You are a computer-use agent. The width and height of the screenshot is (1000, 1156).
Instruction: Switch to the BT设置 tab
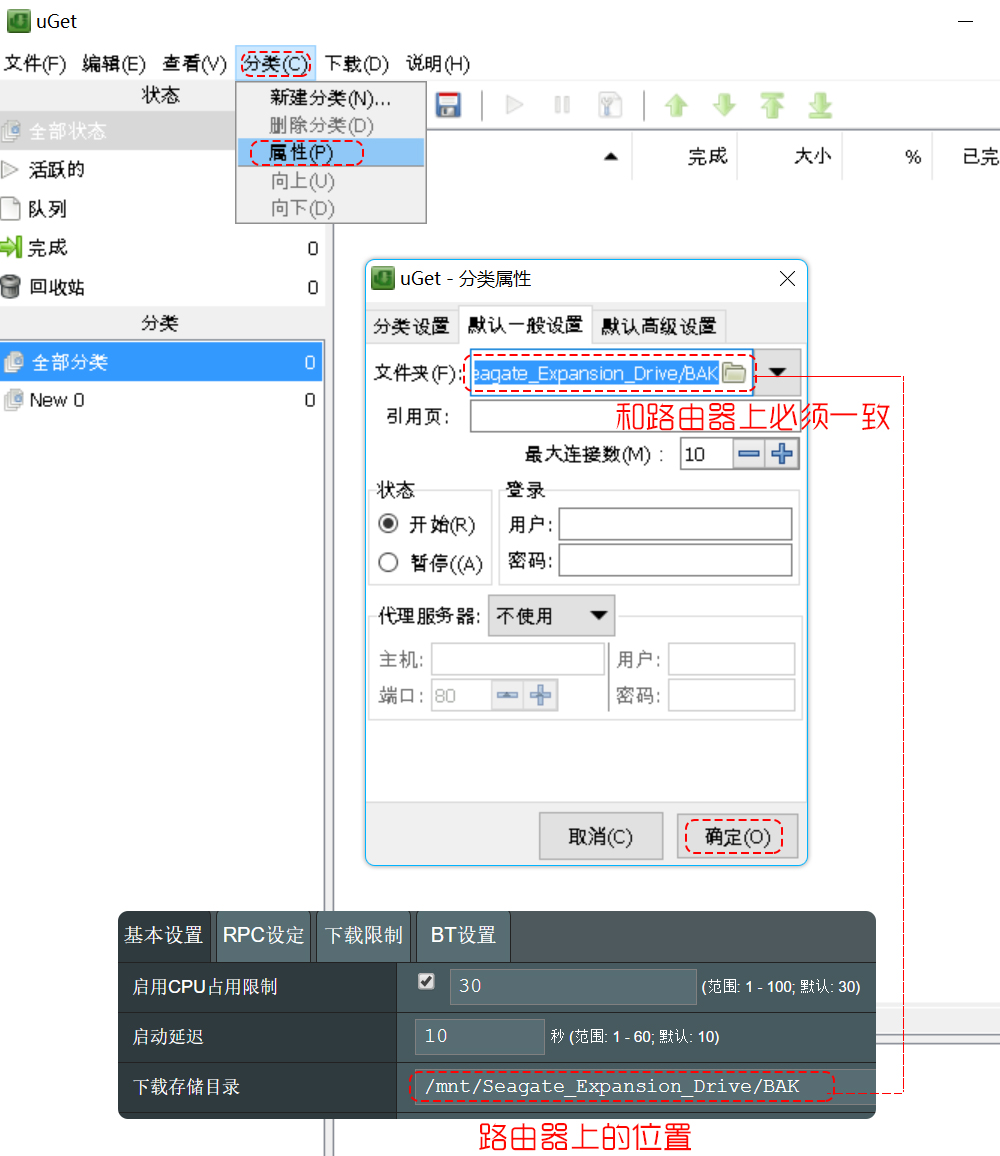[462, 936]
